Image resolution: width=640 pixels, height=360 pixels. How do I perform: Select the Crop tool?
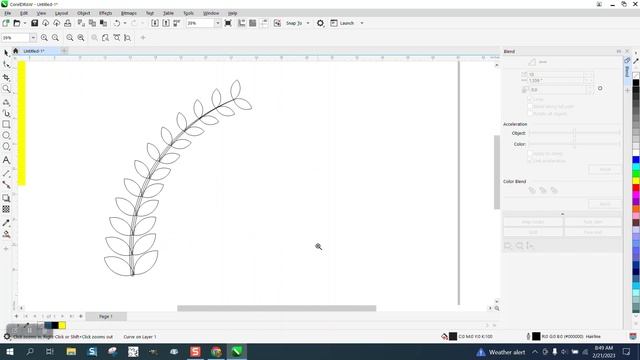pyautogui.click(x=6, y=77)
